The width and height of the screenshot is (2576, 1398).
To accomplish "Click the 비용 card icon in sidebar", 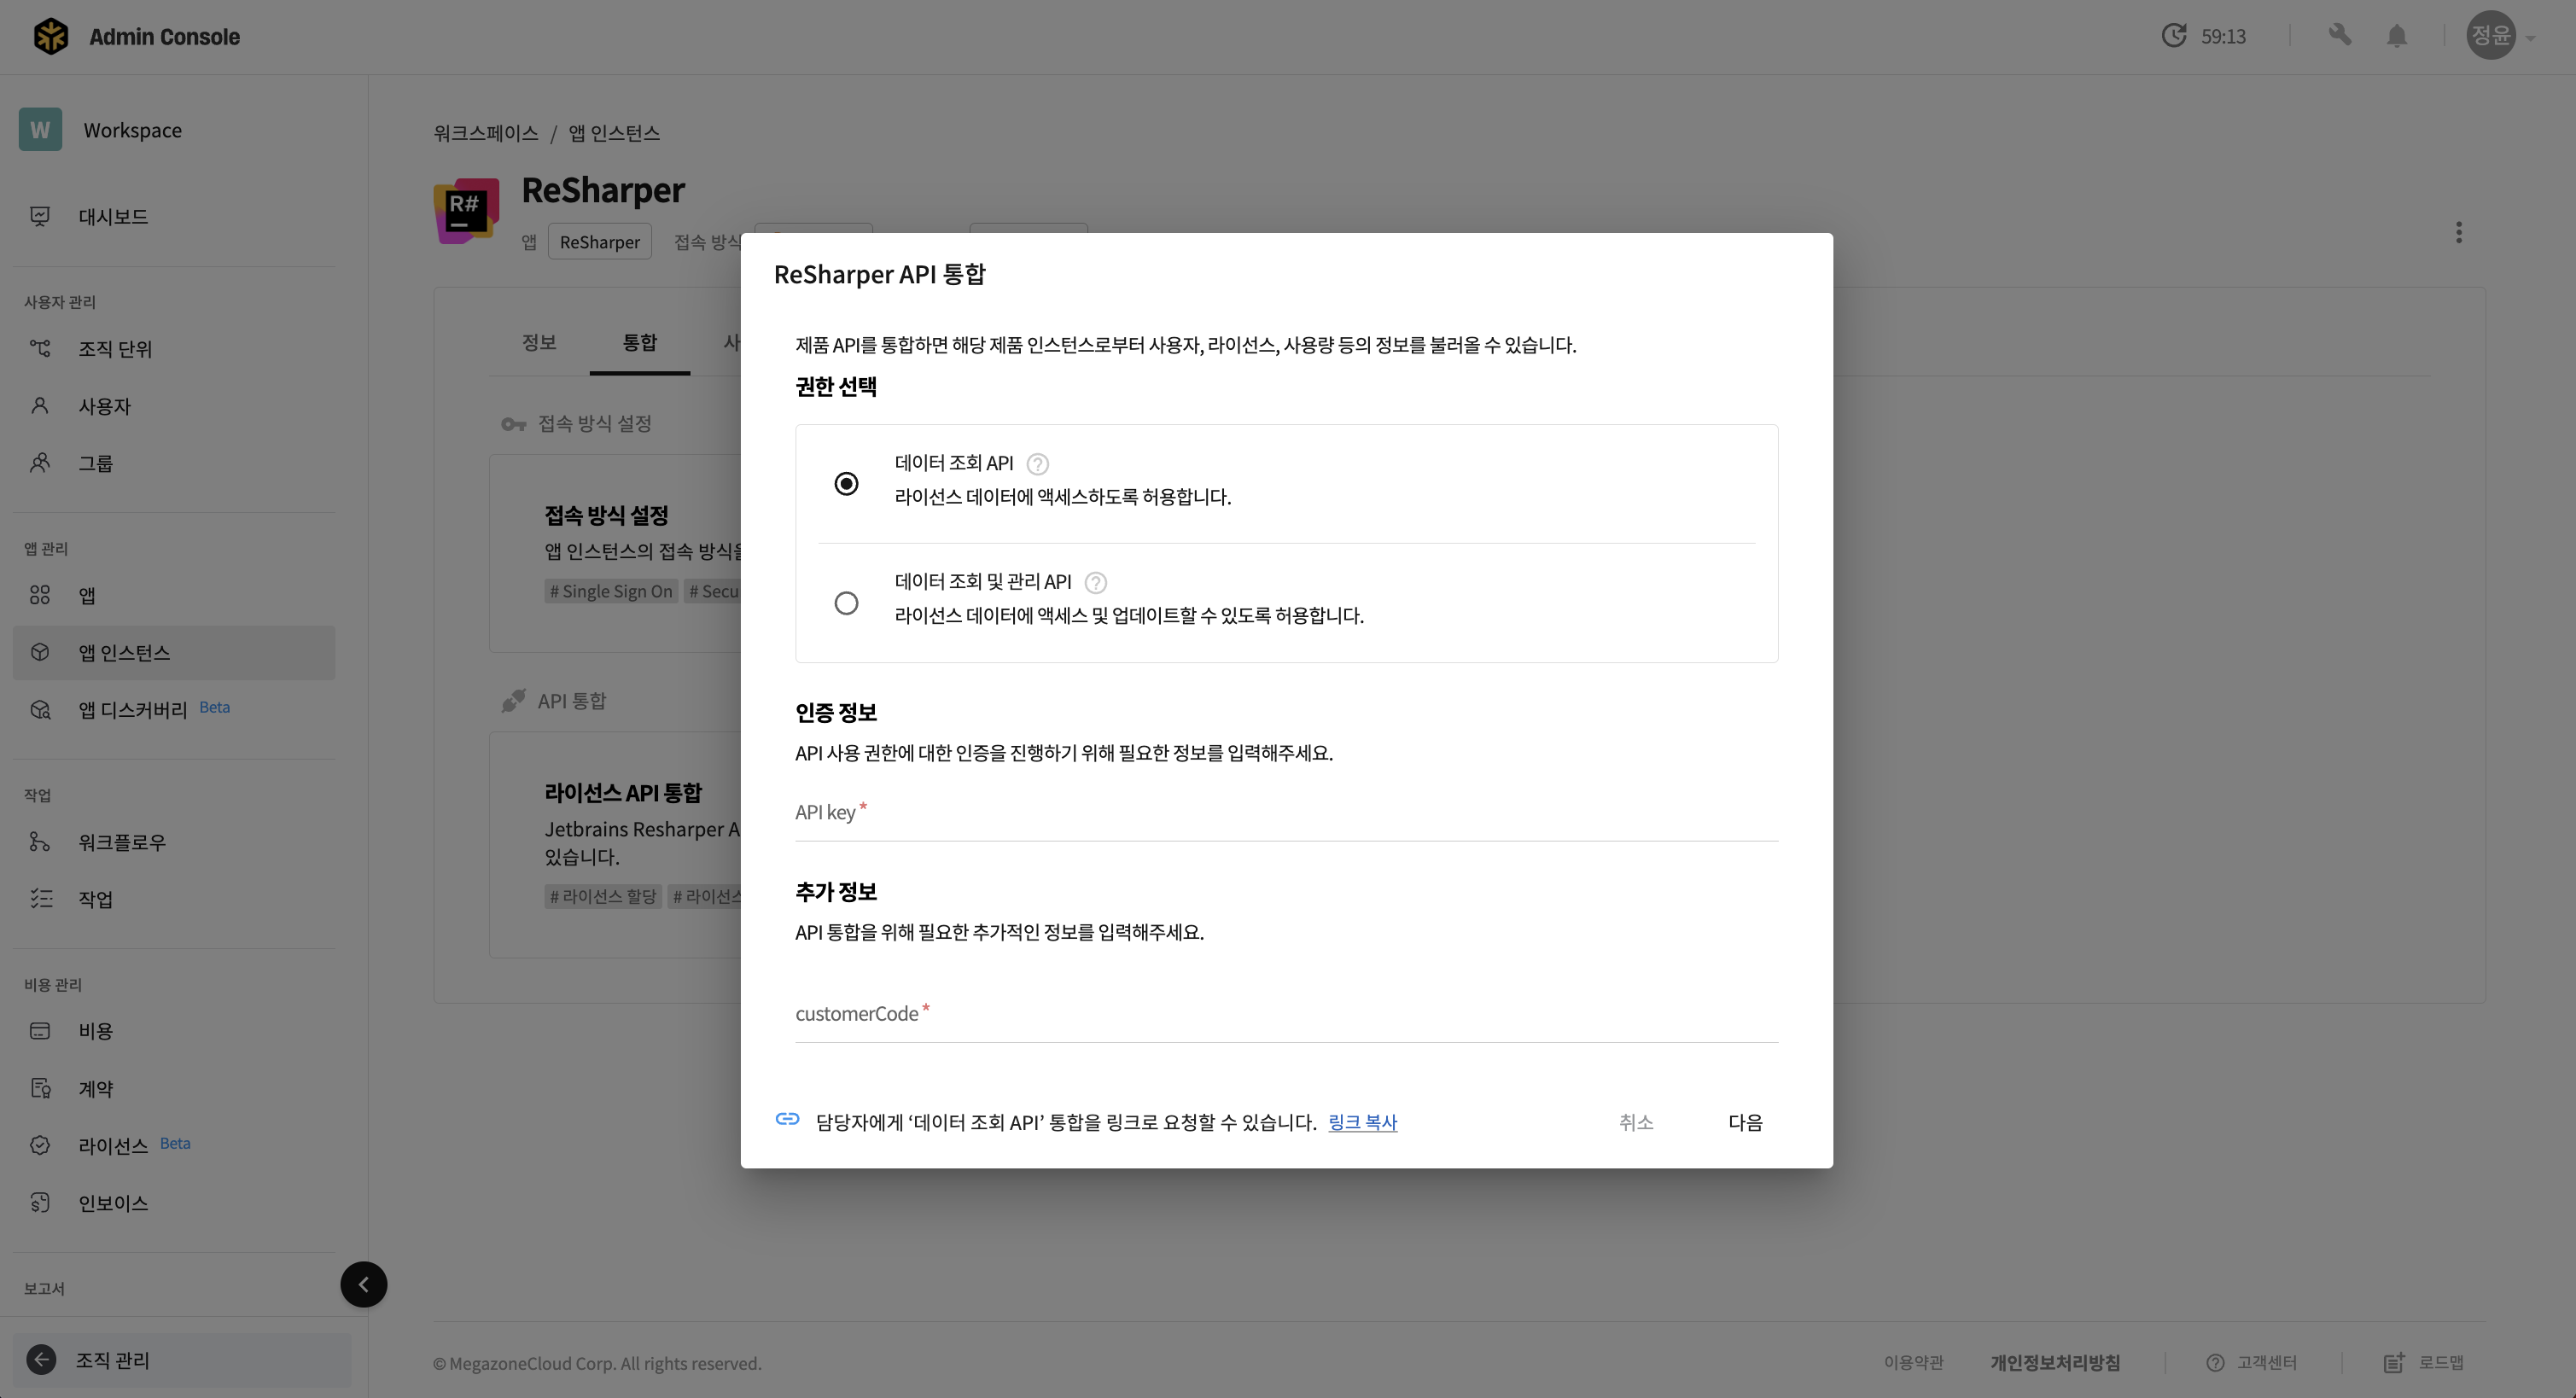I will (x=40, y=1031).
